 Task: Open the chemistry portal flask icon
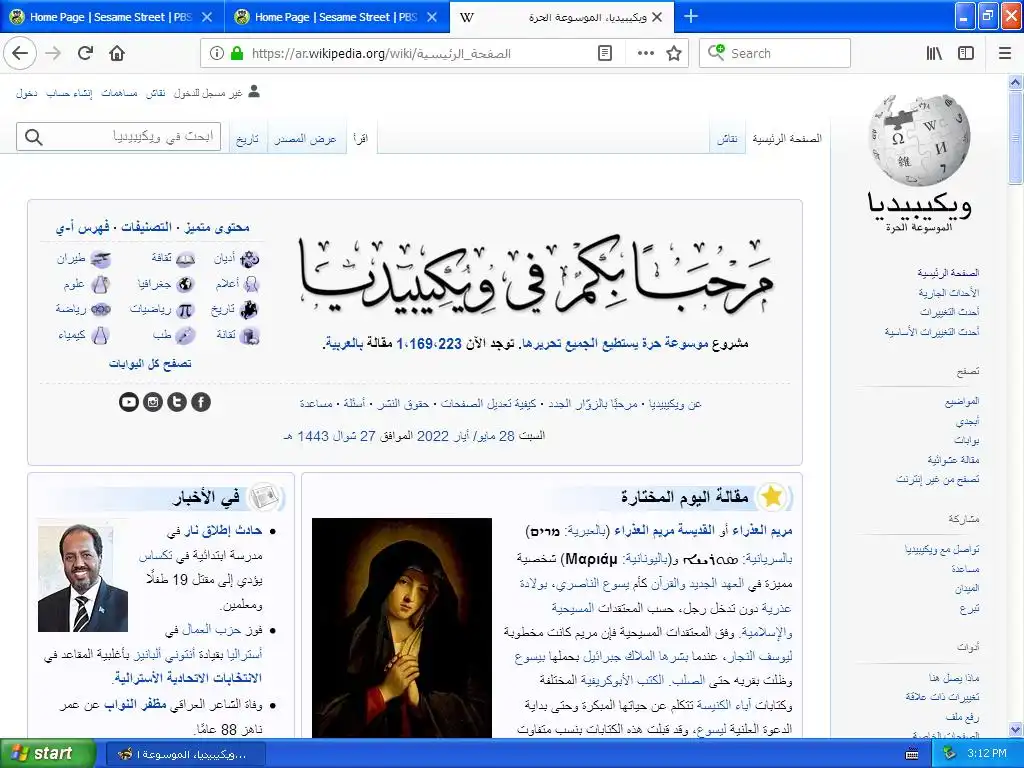[x=100, y=336]
